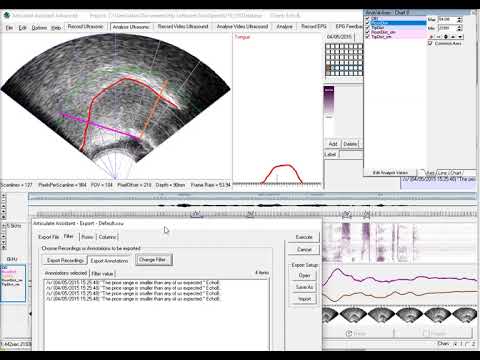Open the Record Video Ultrasound tab
Image resolution: width=480 pixels, height=360 pixels.
tap(183, 26)
